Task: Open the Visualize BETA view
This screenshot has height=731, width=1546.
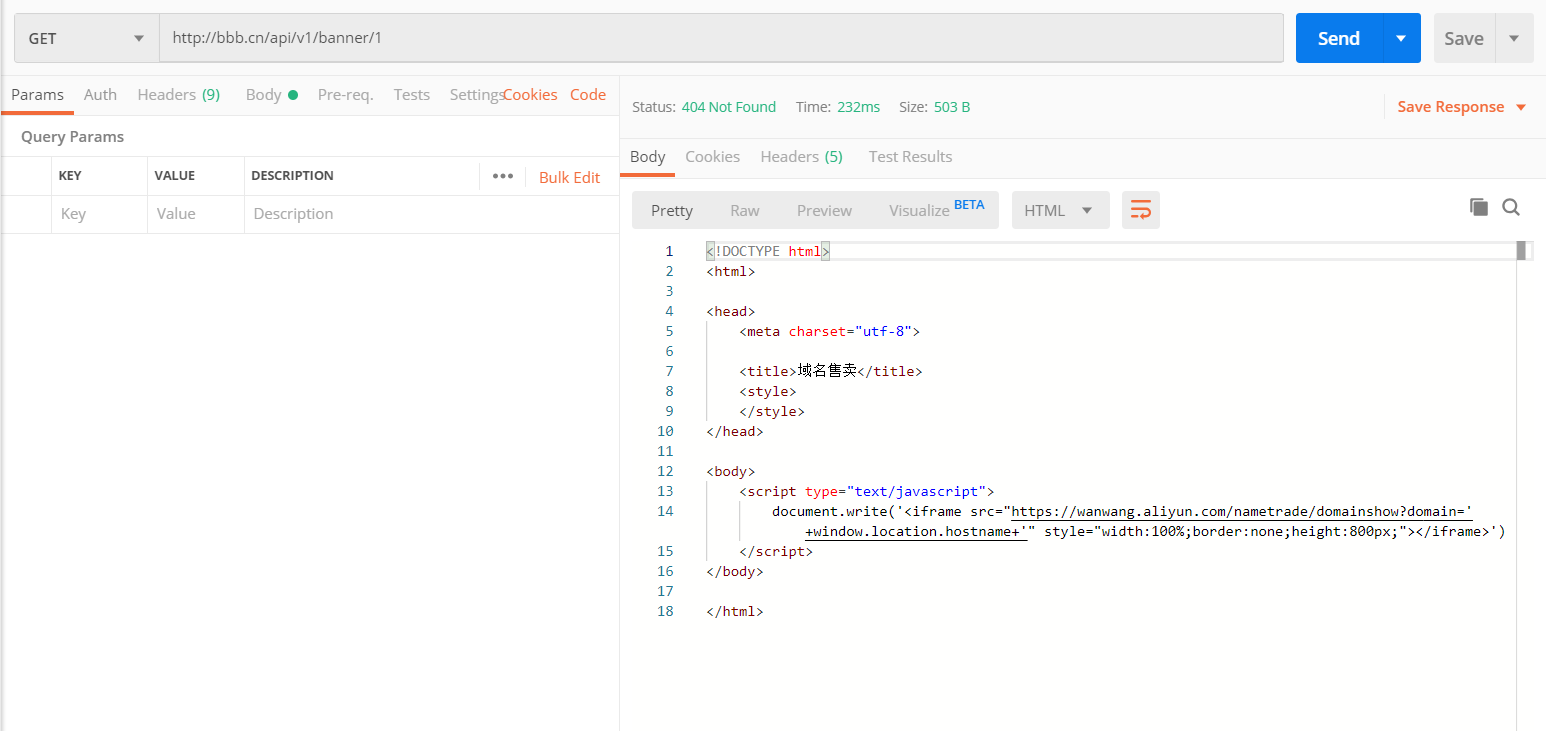Action: [936, 210]
